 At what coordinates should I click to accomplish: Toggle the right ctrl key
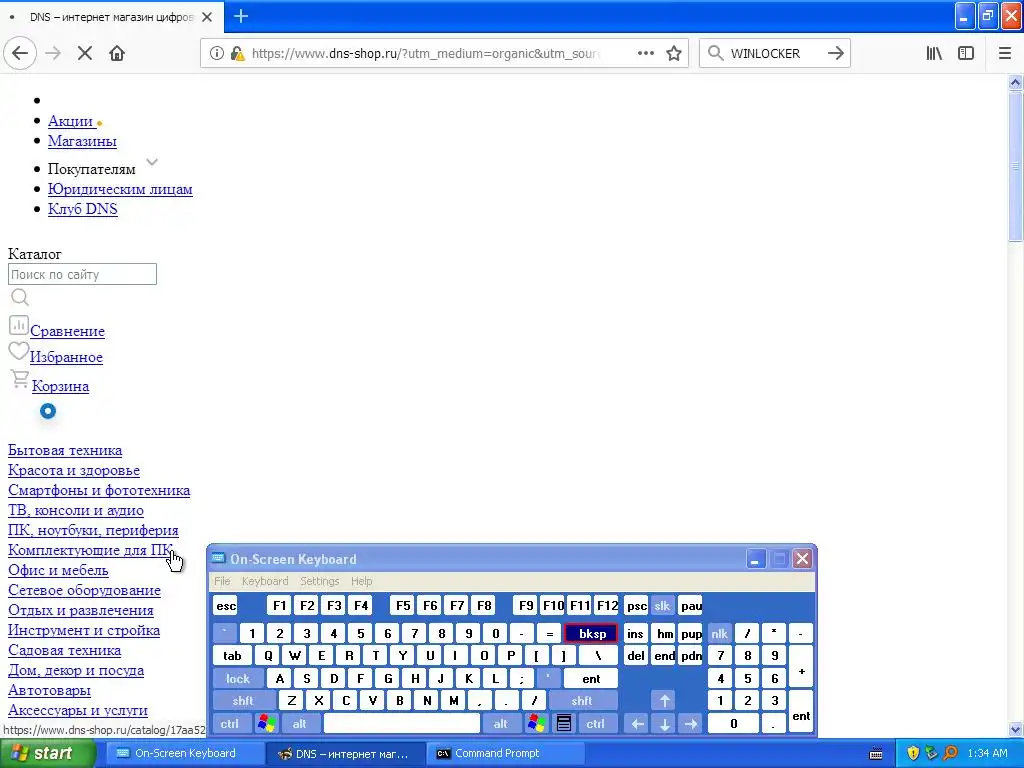pos(596,723)
